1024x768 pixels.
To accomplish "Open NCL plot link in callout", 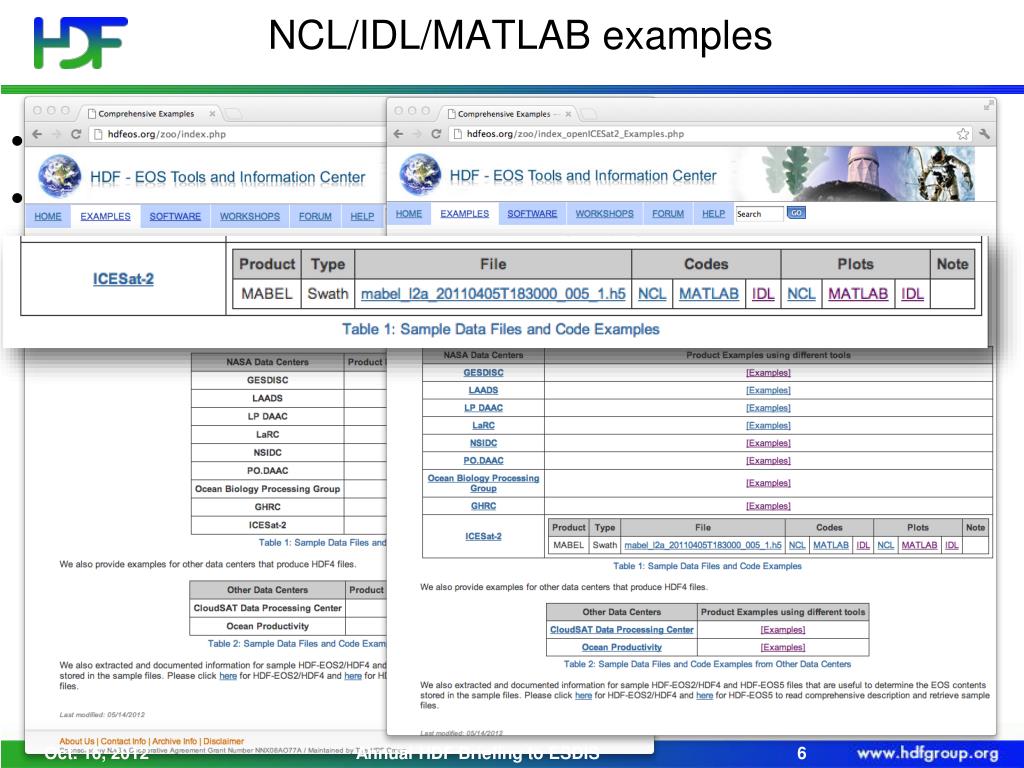I will [x=801, y=294].
